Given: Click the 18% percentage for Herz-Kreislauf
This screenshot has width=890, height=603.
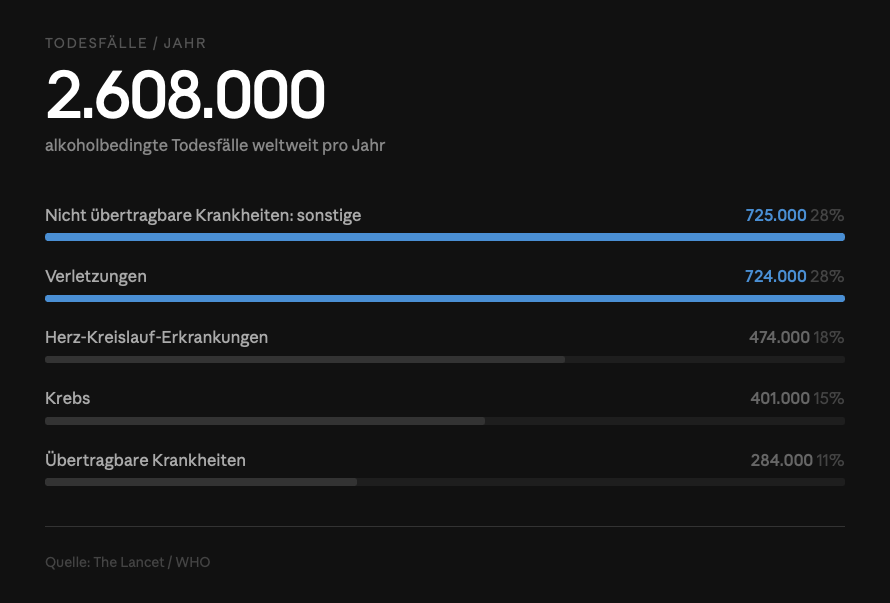Looking at the screenshot, I should (x=829, y=337).
